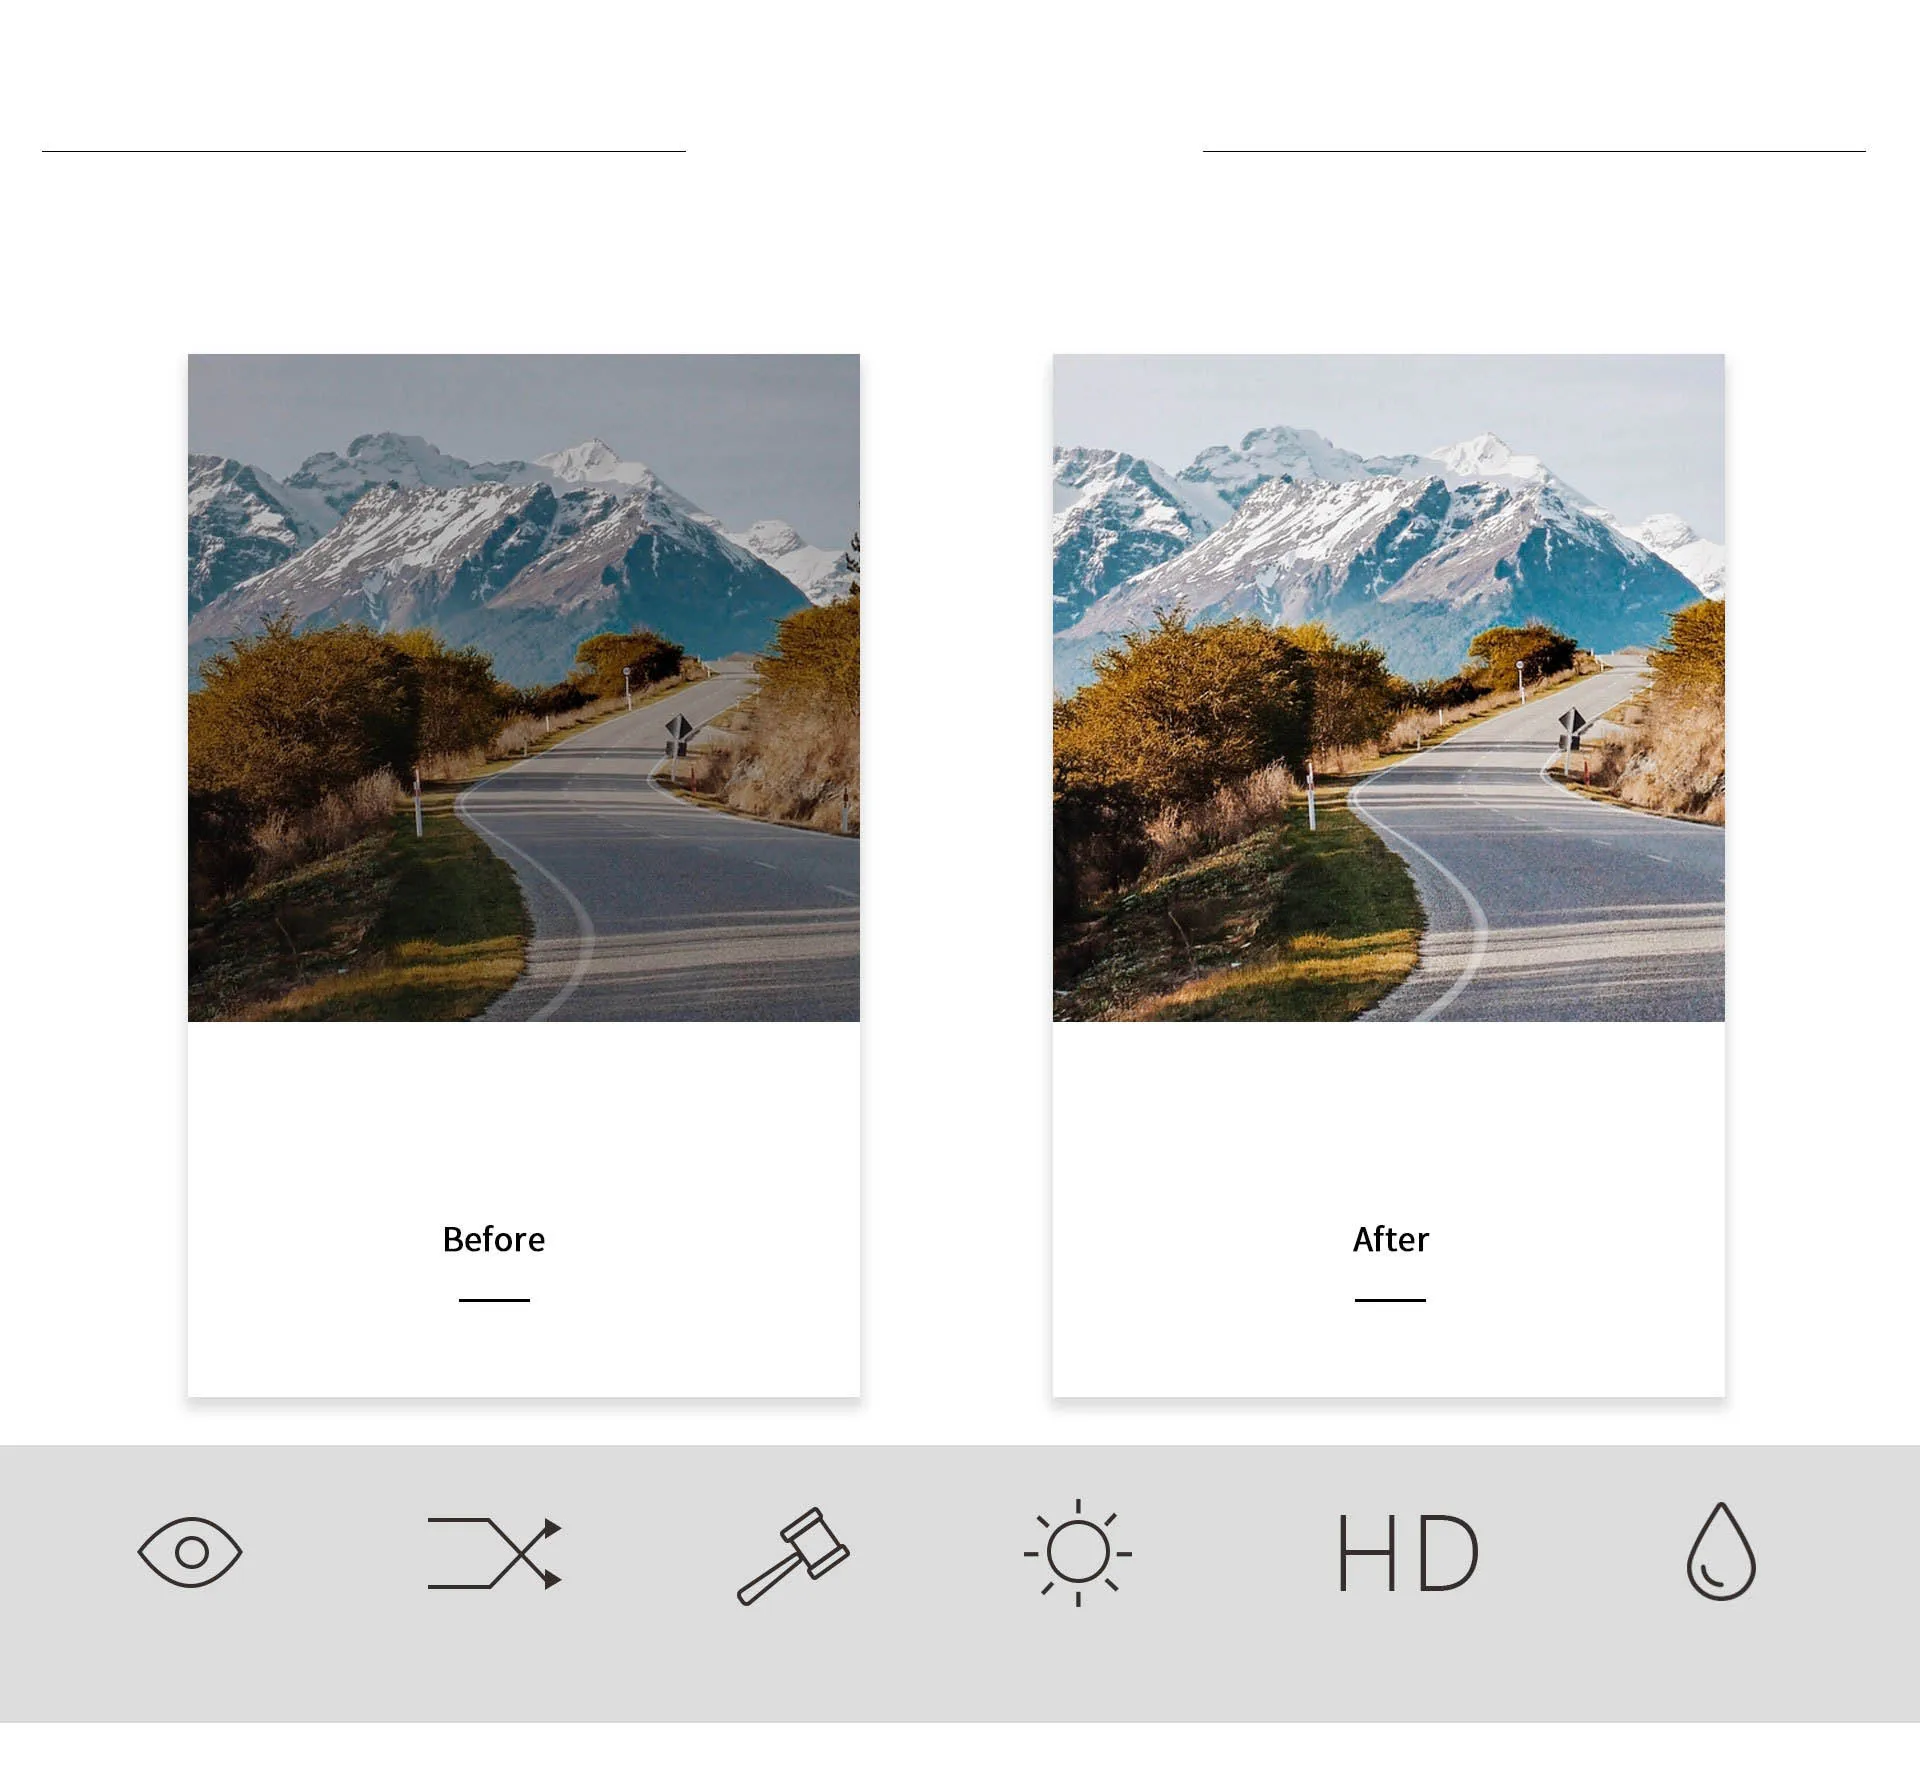Viewport: 1920px width, 1787px height.
Task: Open the Before mountain road photo
Action: click(x=523, y=687)
